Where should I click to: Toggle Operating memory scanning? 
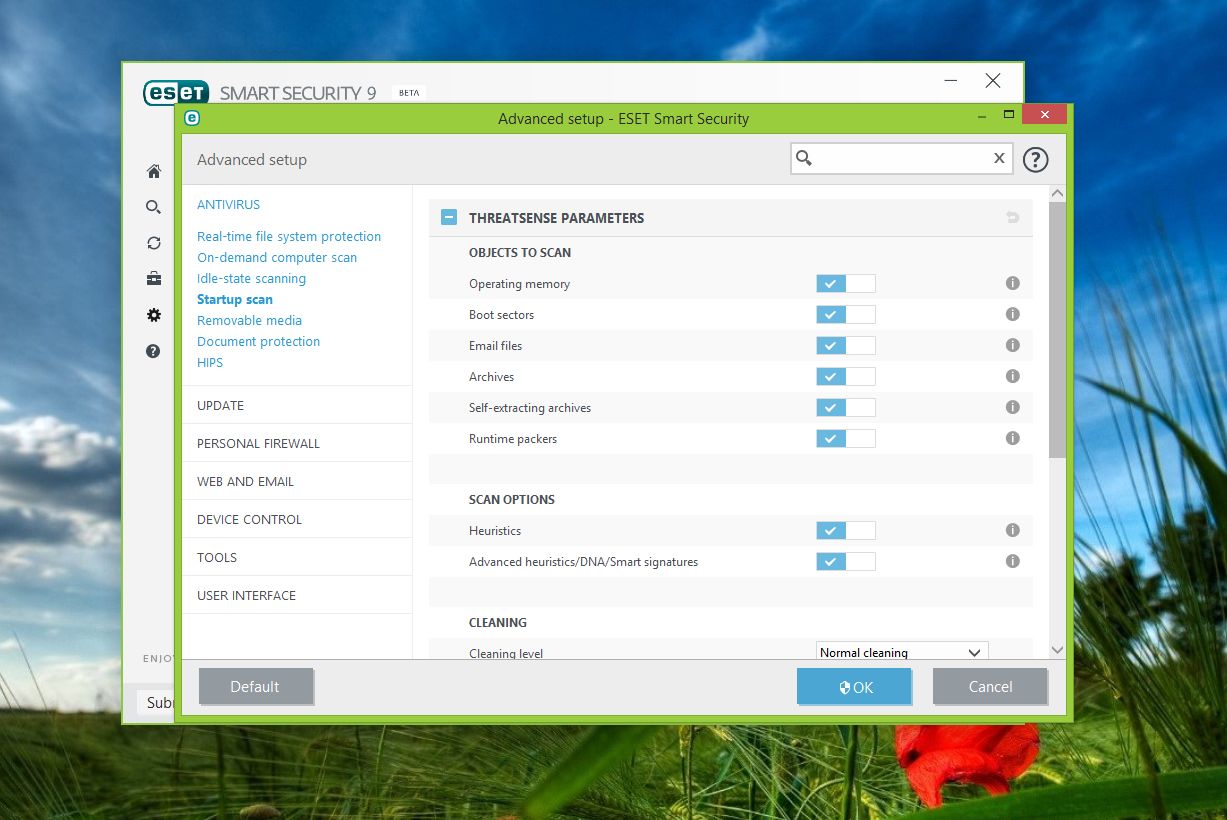(x=846, y=284)
